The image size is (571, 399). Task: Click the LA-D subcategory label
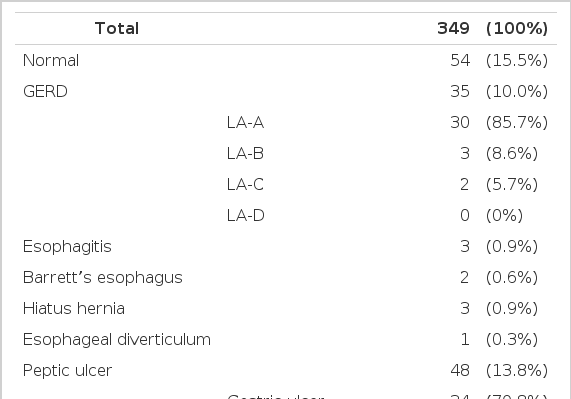[245, 215]
